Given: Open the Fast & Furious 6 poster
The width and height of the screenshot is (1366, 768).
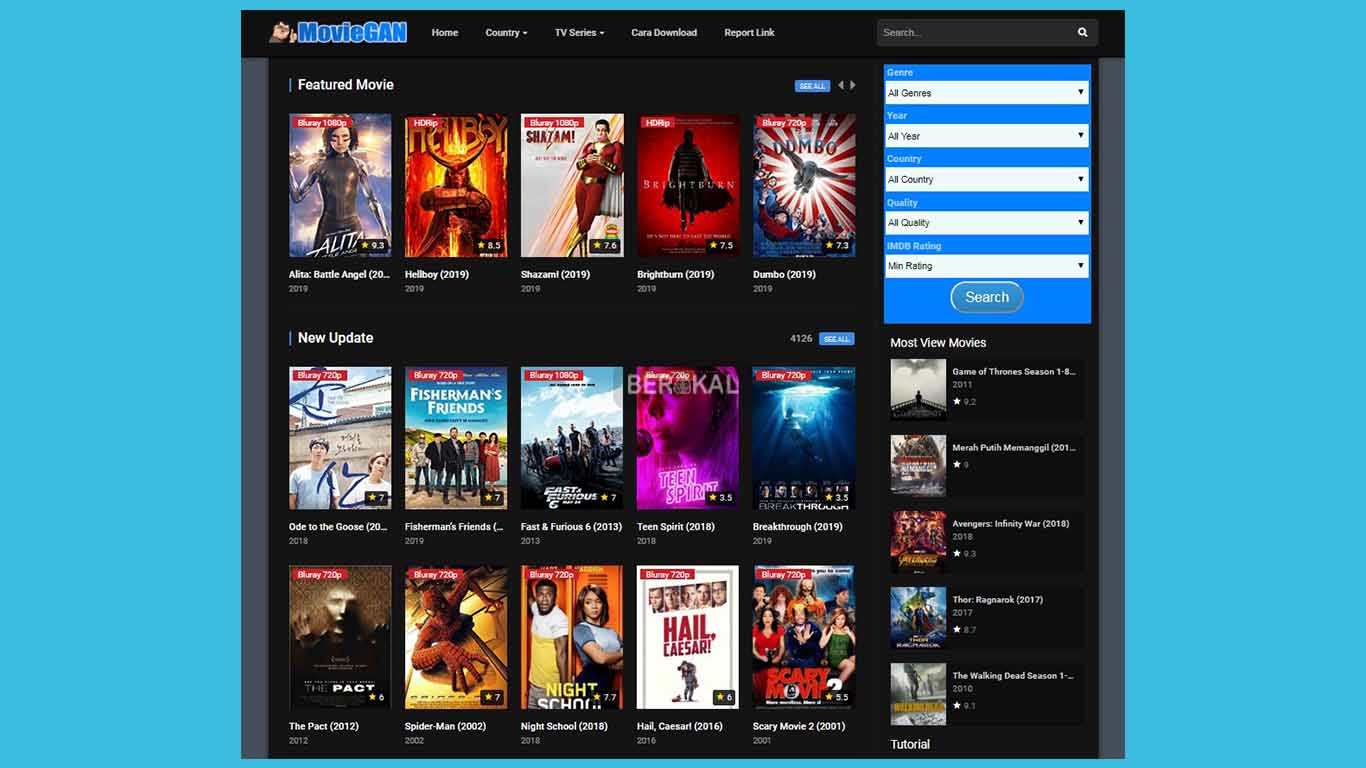Looking at the screenshot, I should click(x=572, y=438).
